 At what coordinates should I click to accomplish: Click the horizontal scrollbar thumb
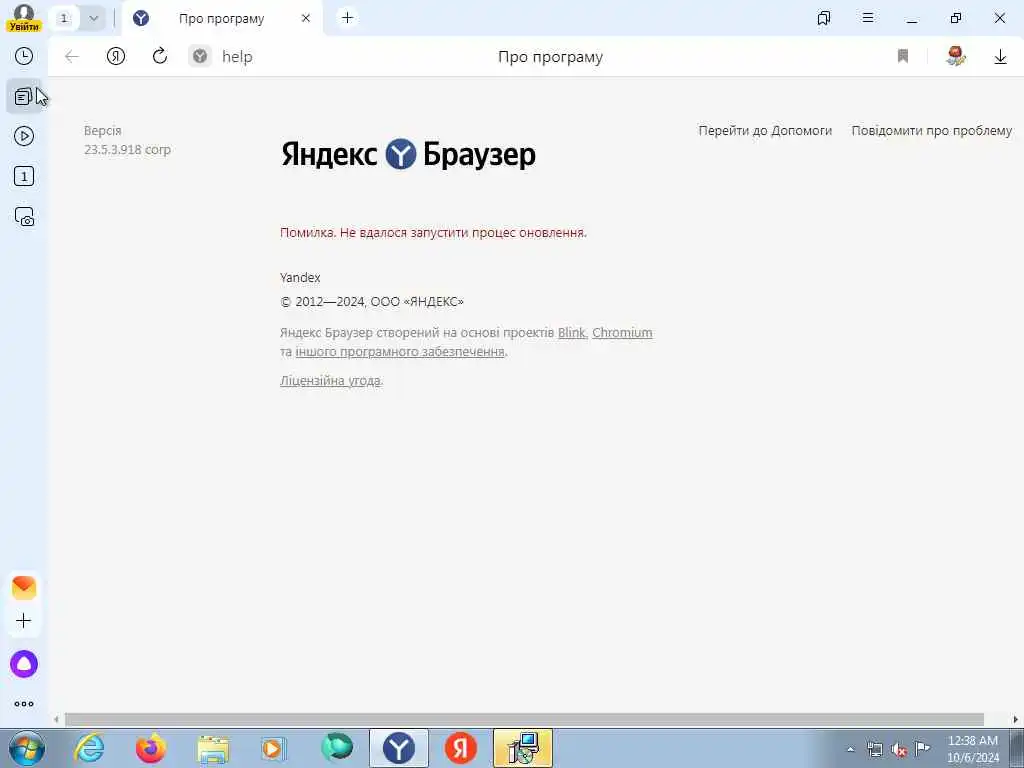pos(524,720)
